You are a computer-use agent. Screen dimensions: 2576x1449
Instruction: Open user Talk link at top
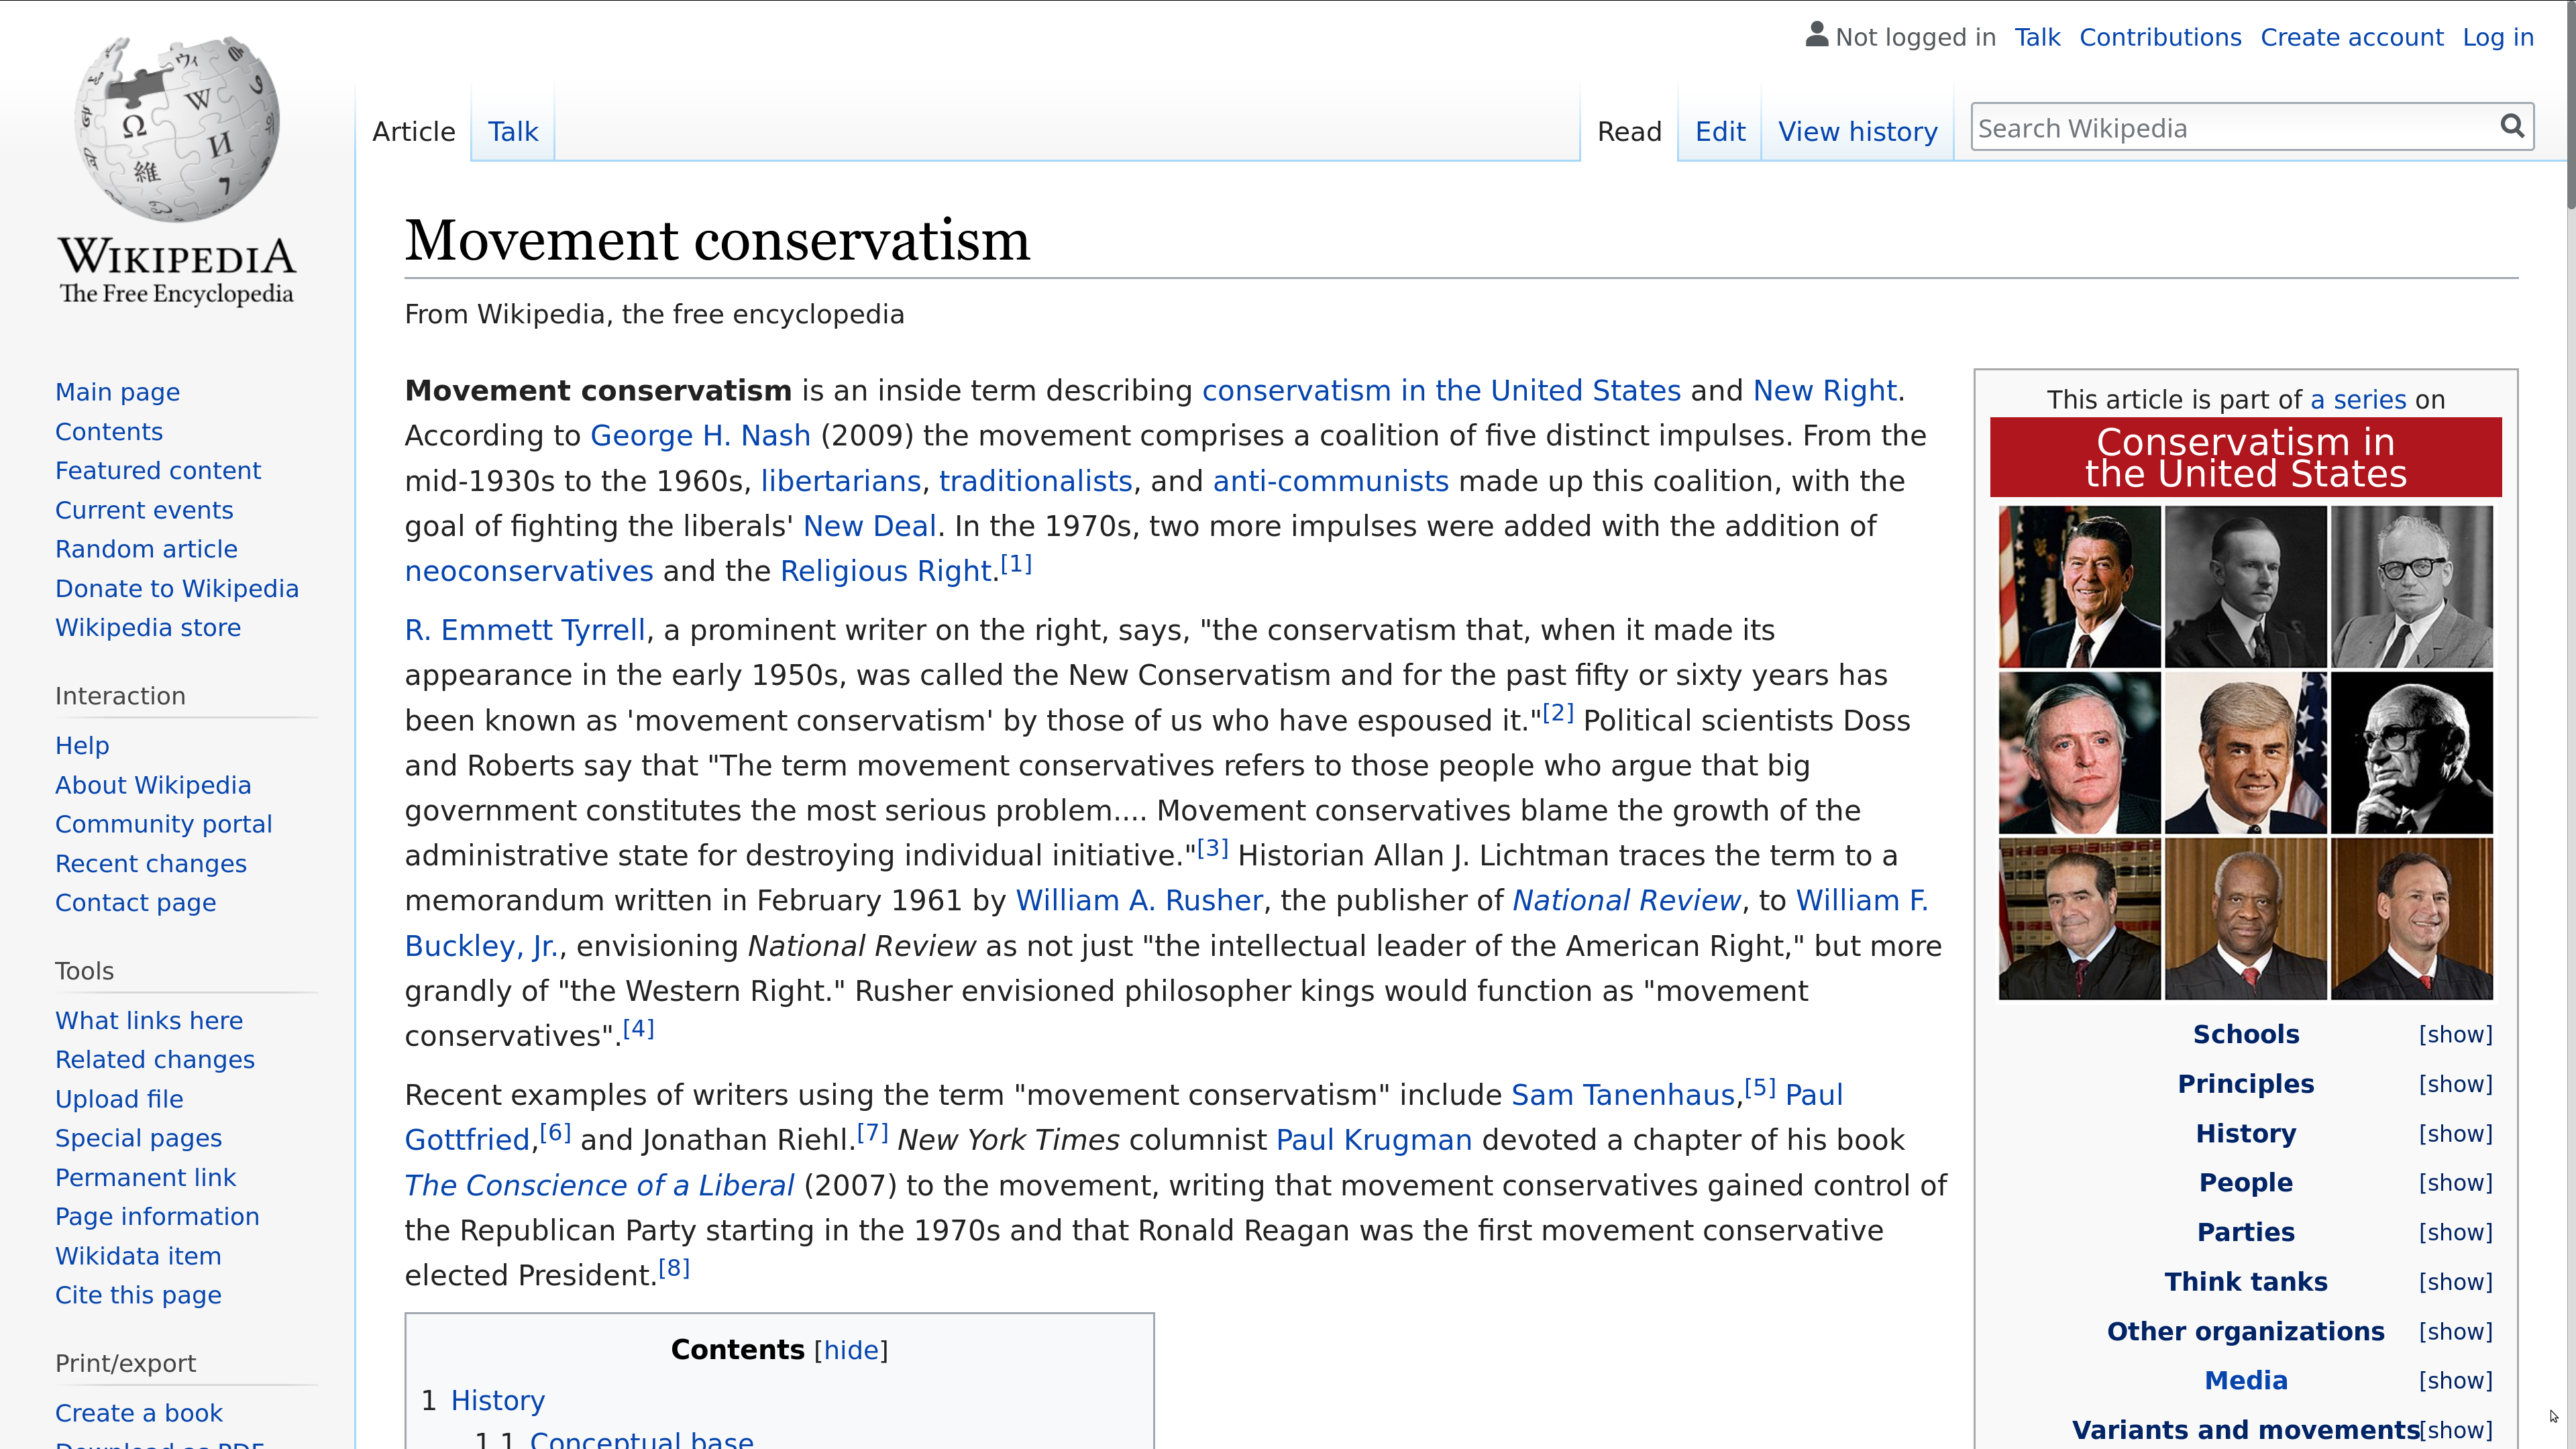point(2037,37)
